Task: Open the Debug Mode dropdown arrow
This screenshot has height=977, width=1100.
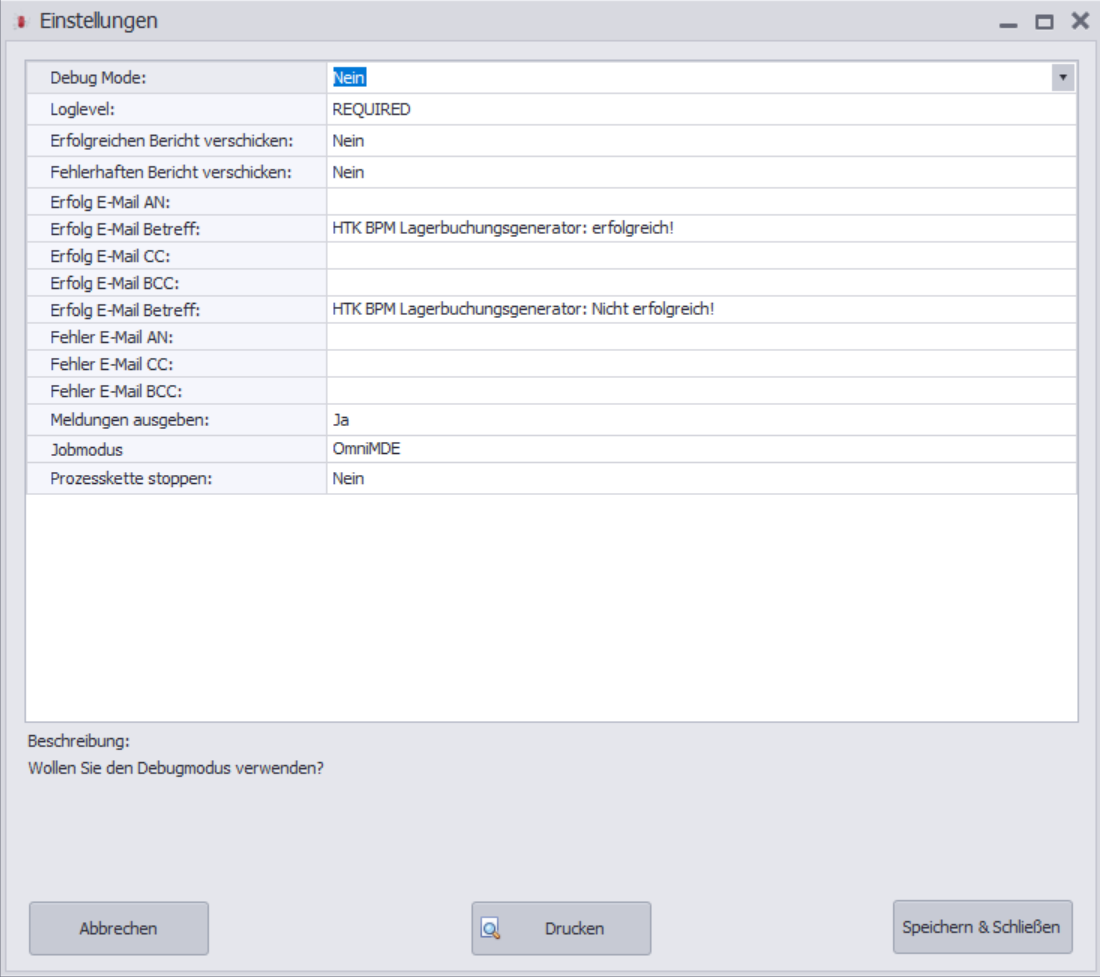Action: coord(1063,77)
